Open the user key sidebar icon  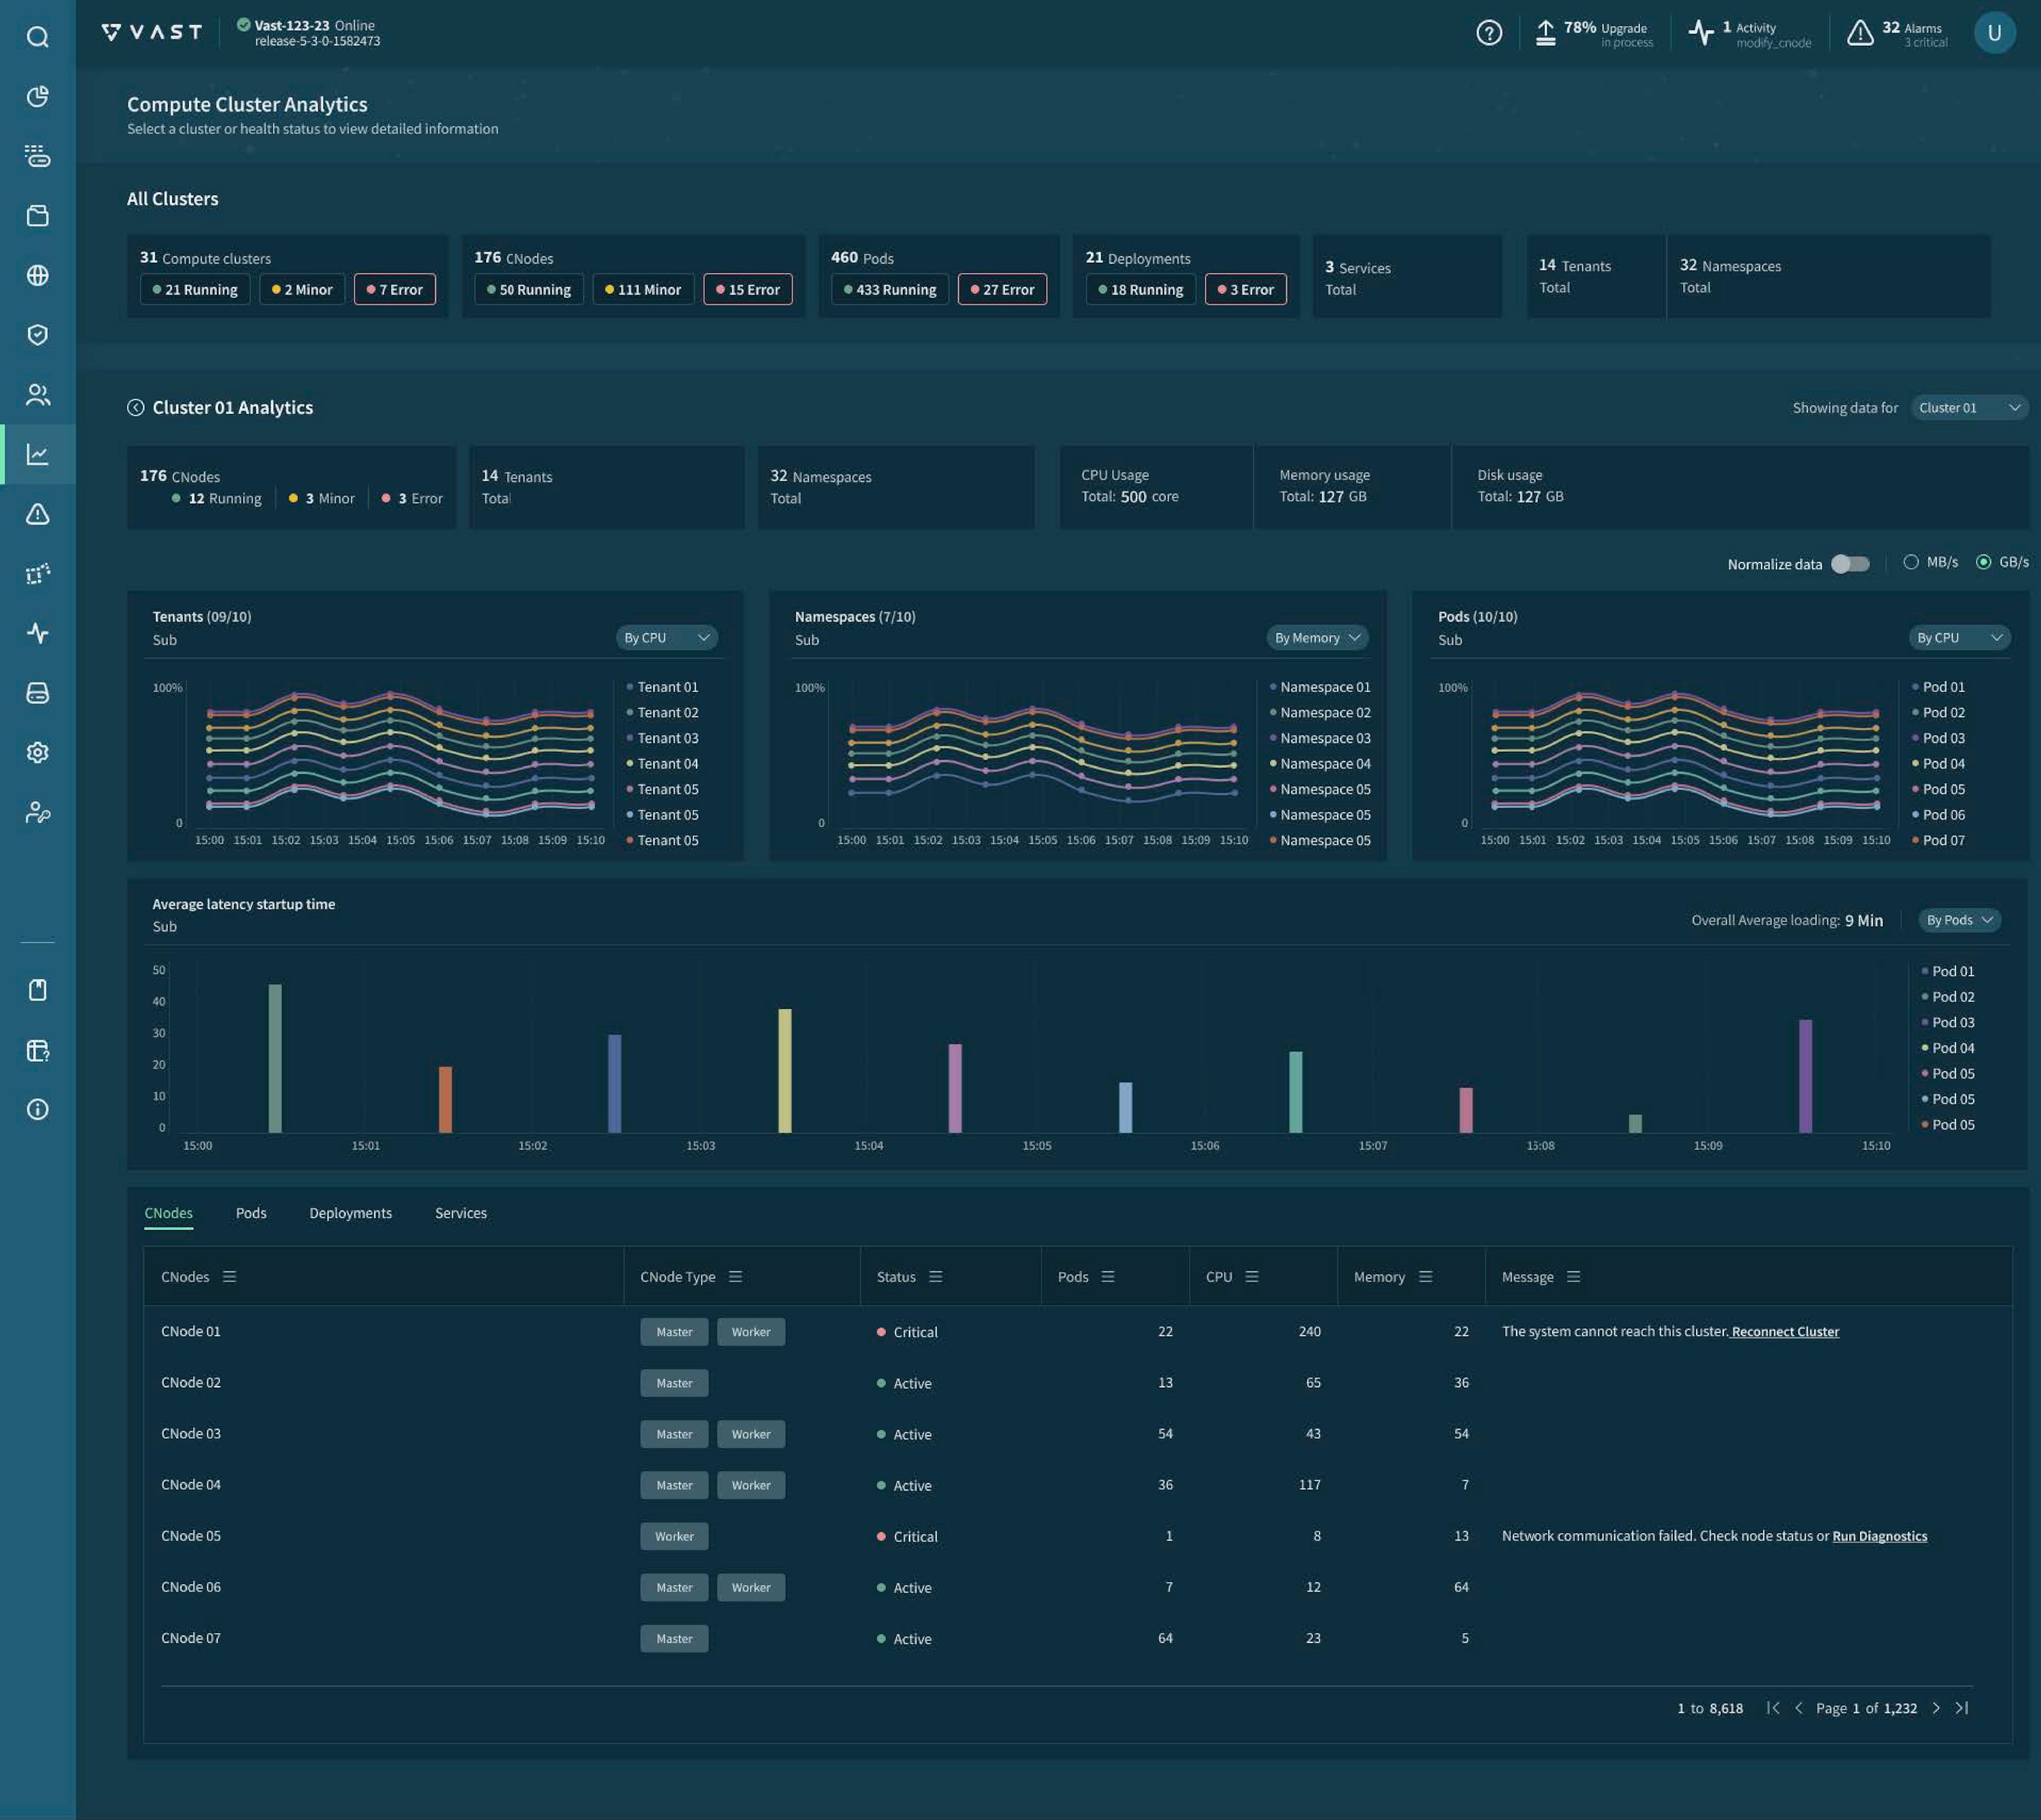37,812
